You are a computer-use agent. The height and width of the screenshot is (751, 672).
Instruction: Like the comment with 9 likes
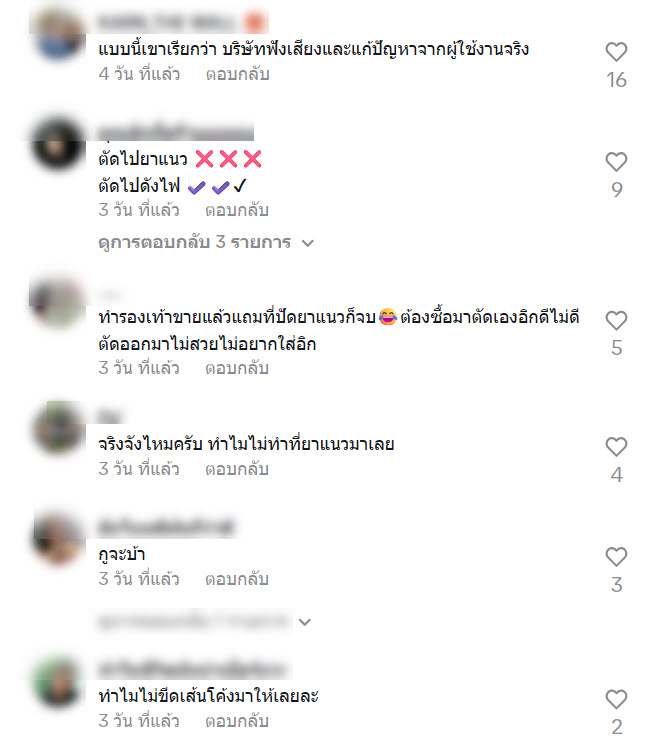point(616,162)
